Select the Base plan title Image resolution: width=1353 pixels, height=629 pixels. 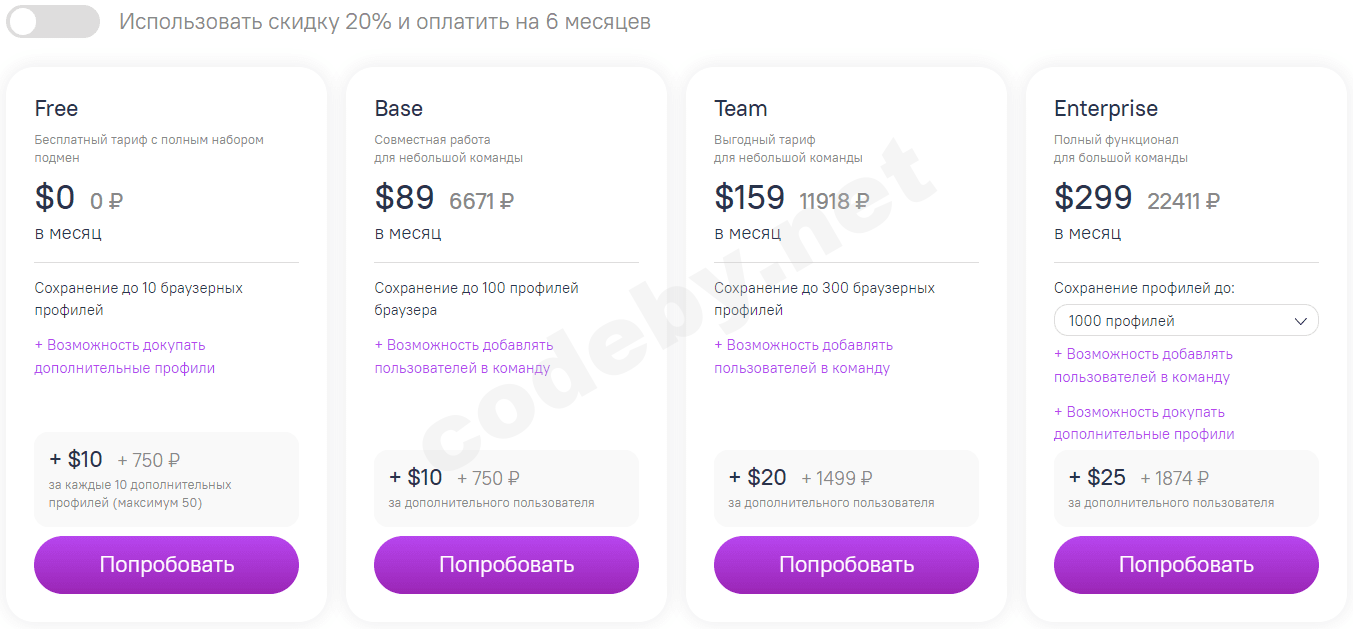point(398,108)
